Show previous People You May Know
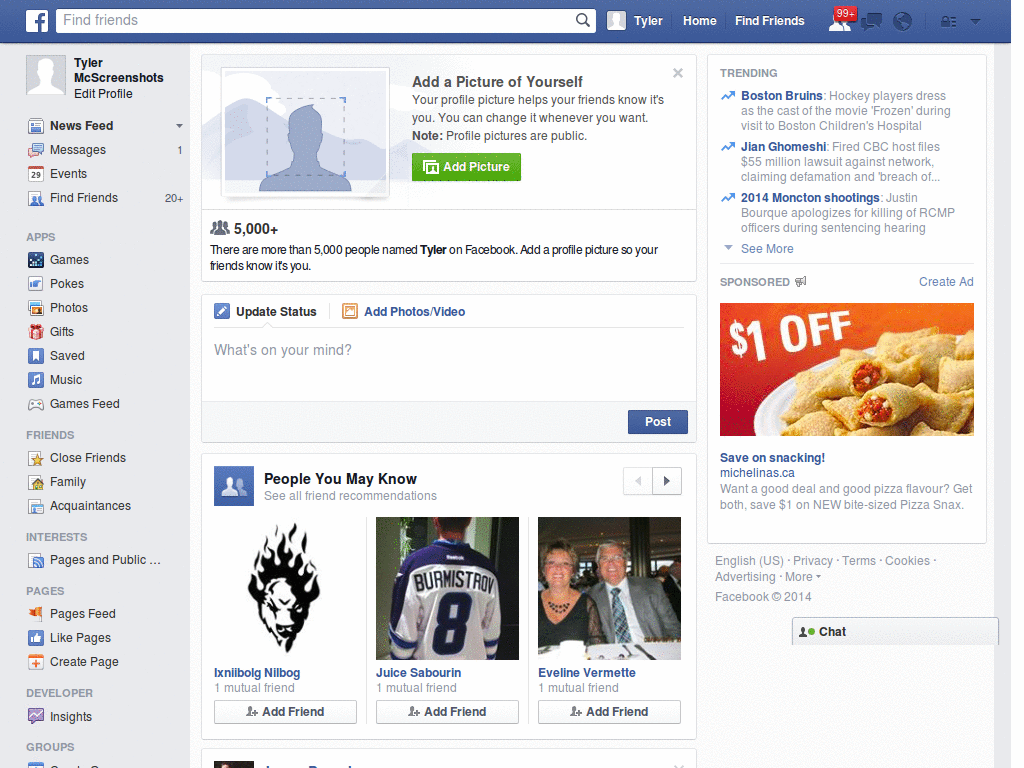 [638, 481]
